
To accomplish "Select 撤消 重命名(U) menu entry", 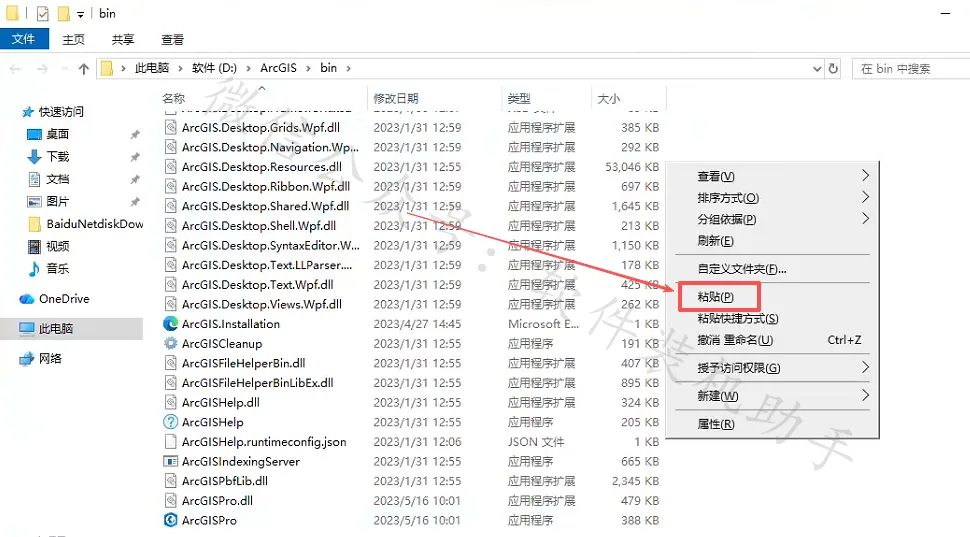I will coord(735,340).
